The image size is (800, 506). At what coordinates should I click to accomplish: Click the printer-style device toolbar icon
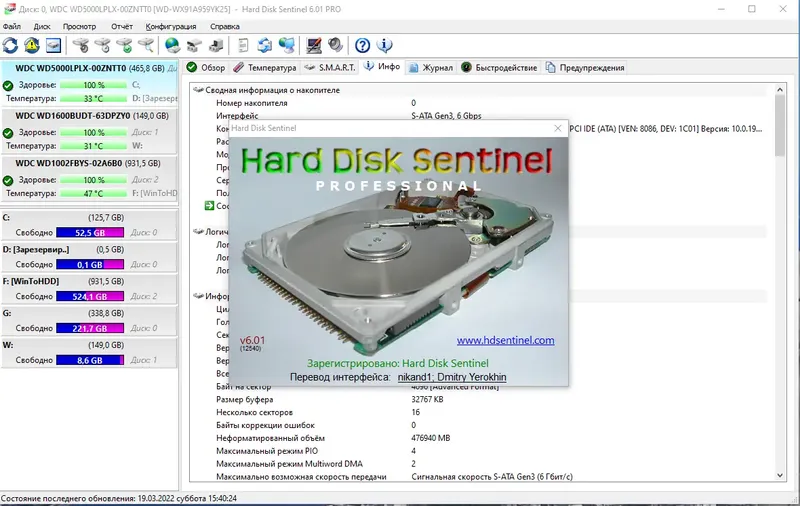click(x=216, y=45)
